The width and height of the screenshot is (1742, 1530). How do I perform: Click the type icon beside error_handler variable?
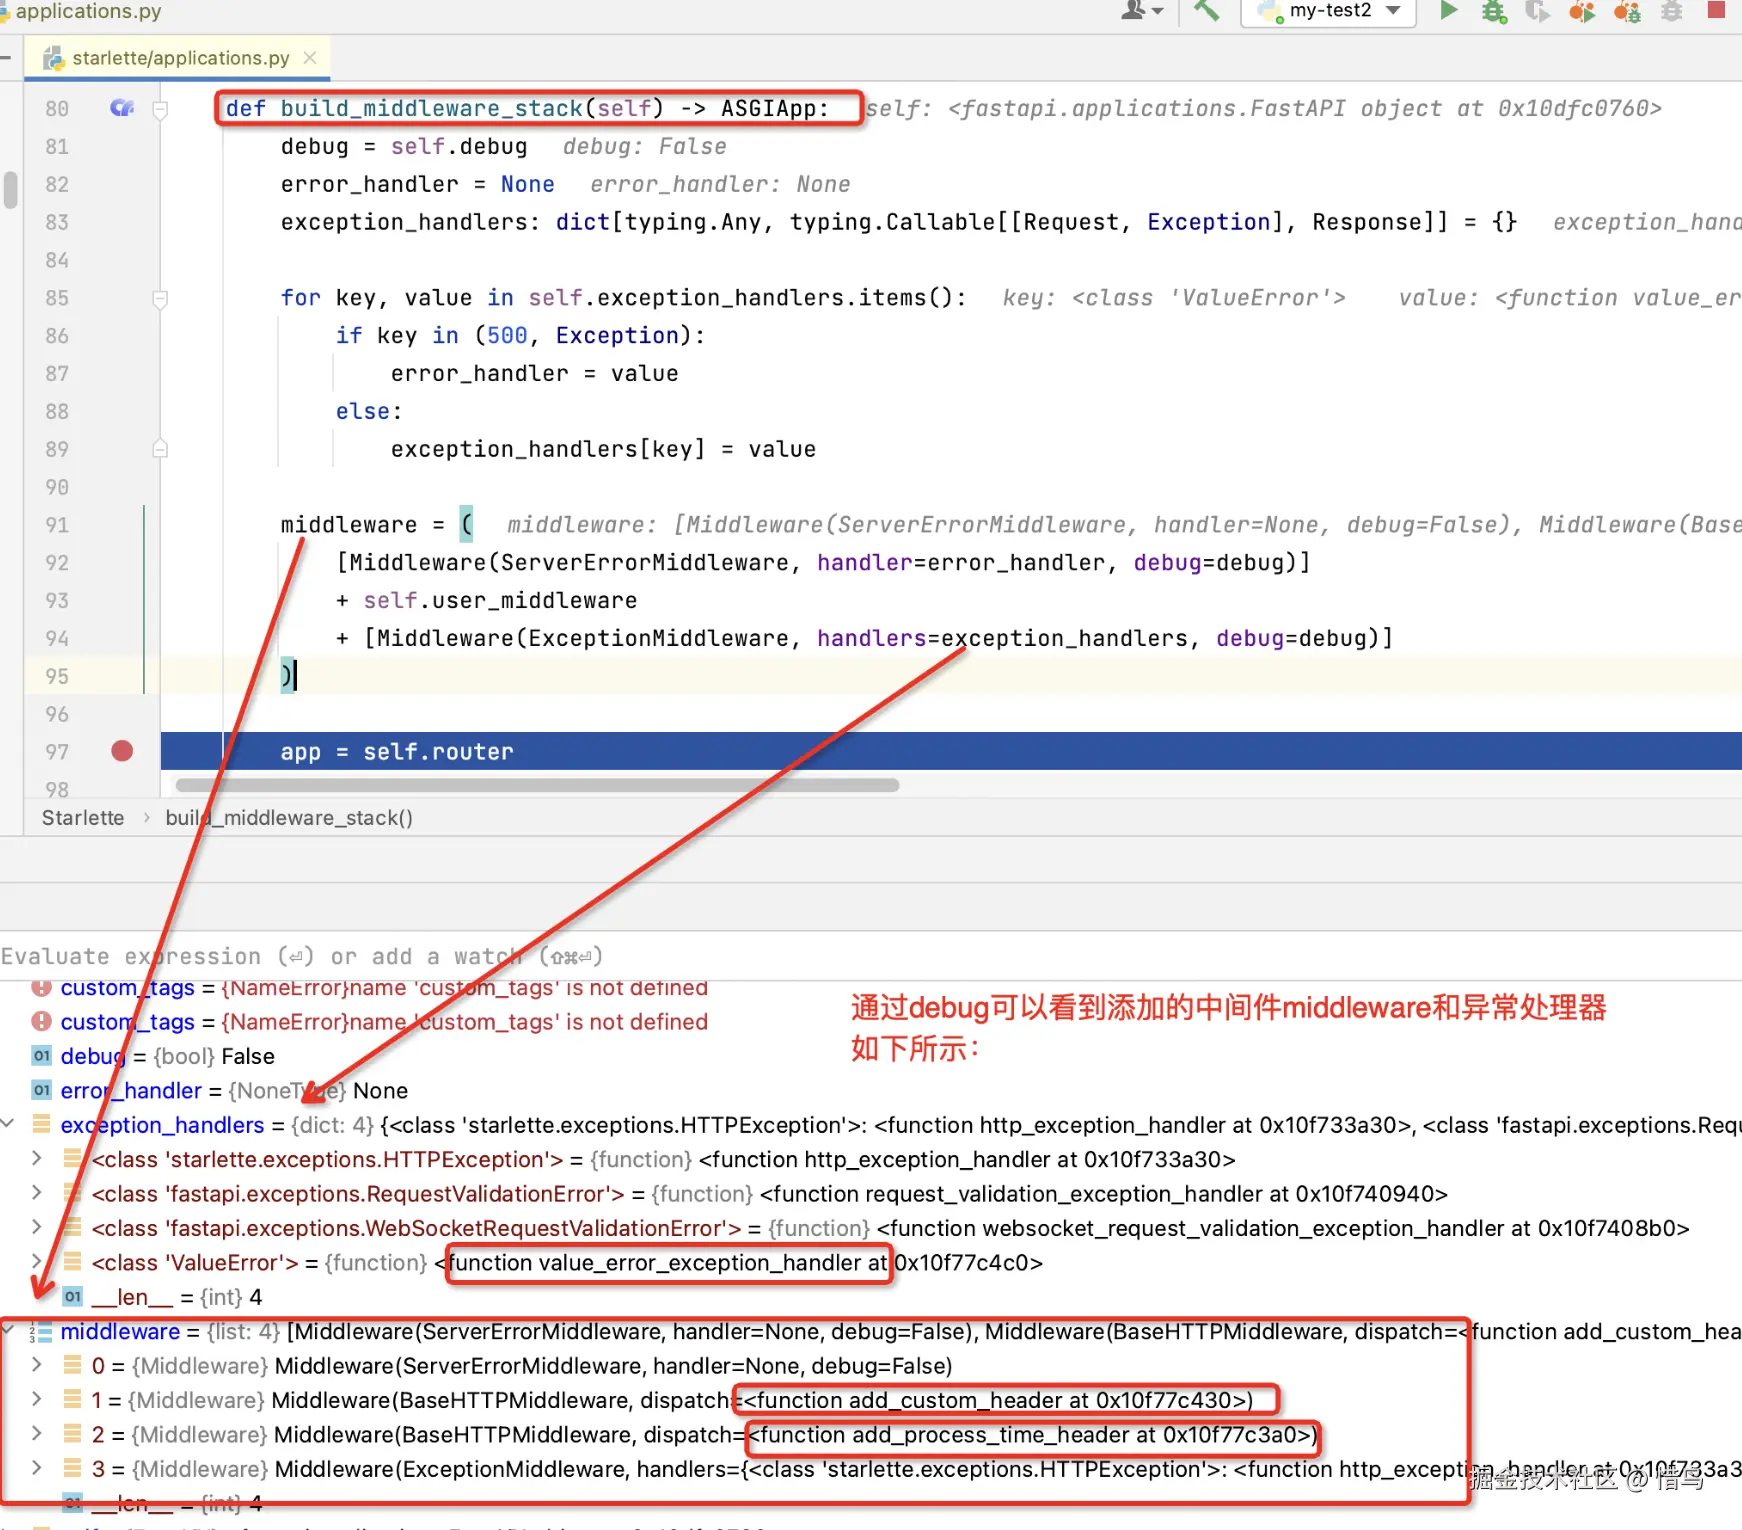[x=41, y=1090]
